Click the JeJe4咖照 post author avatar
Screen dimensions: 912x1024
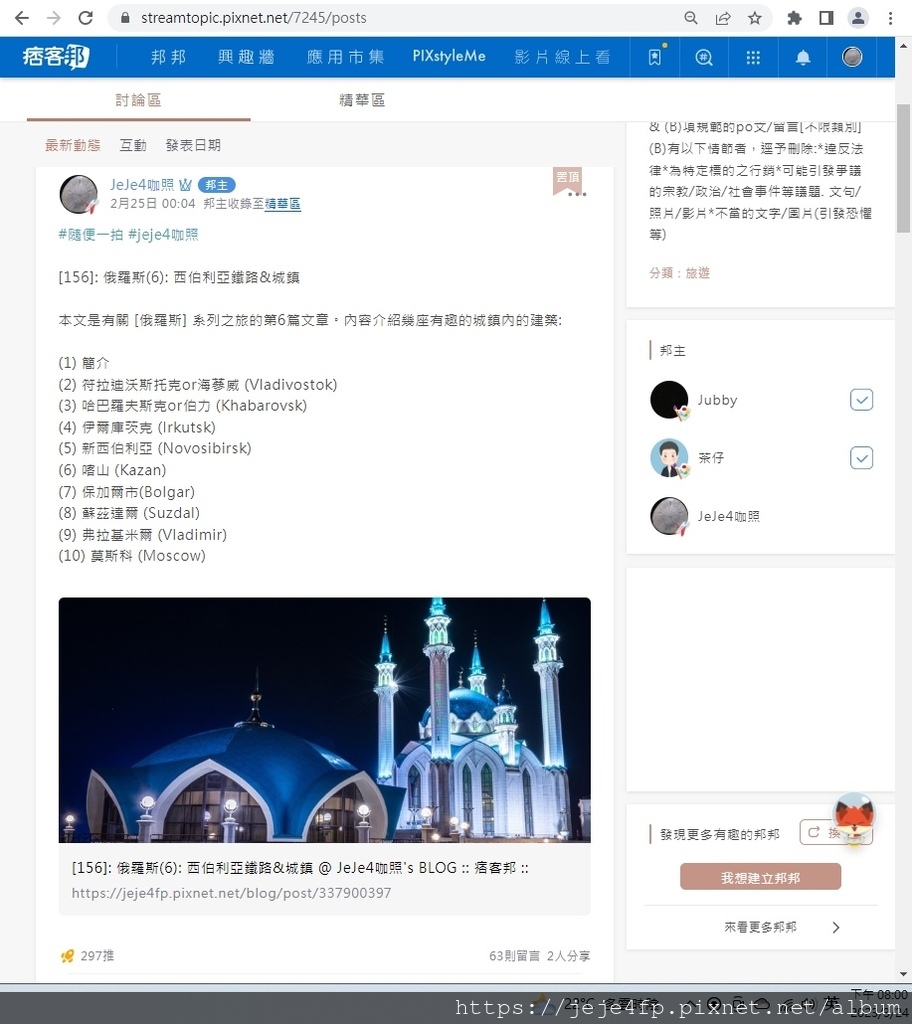click(79, 194)
